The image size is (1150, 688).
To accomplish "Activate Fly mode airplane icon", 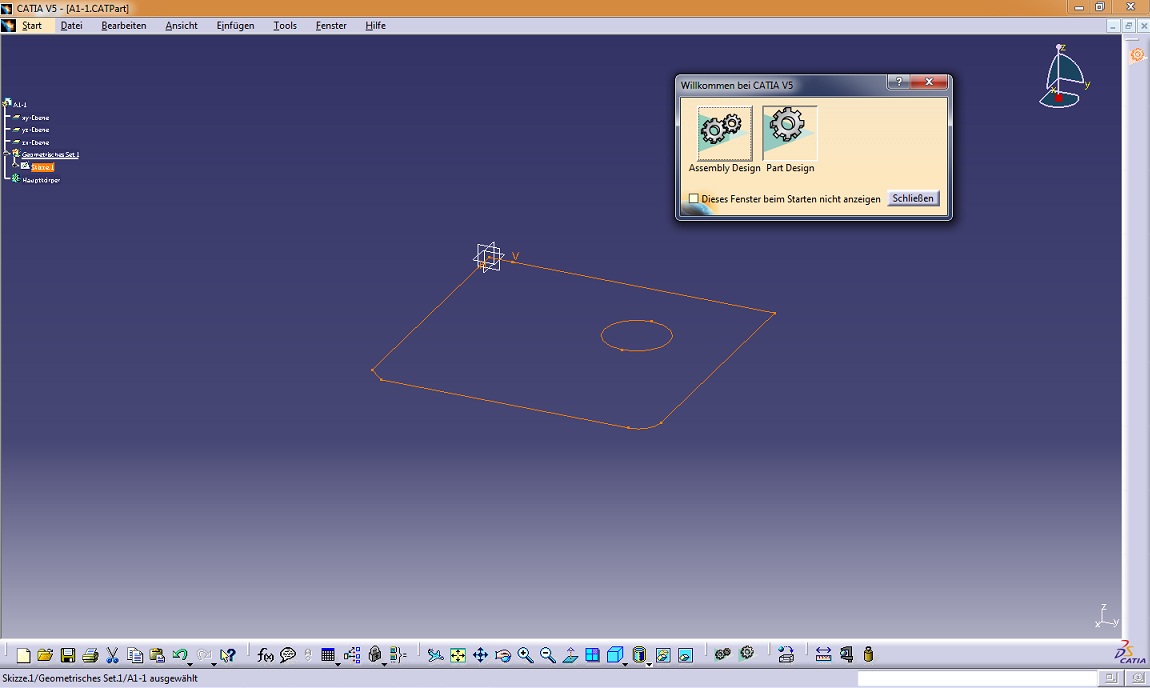I will point(436,654).
